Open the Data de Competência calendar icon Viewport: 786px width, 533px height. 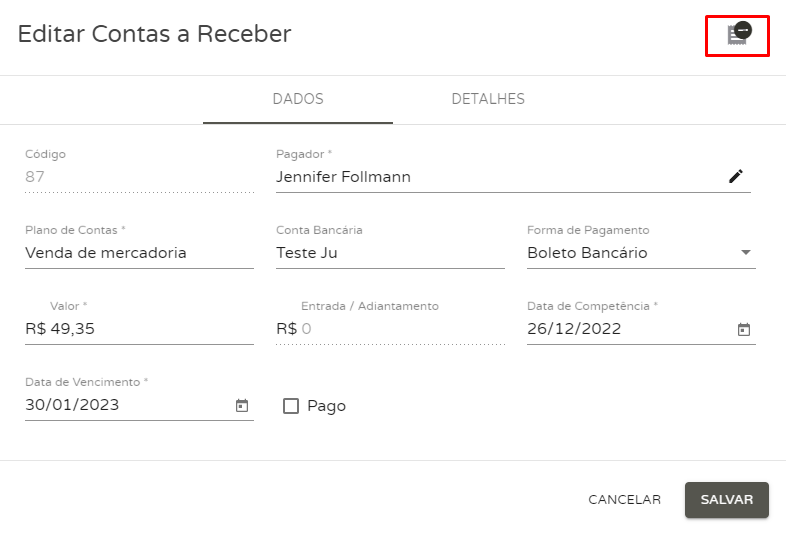tap(744, 329)
